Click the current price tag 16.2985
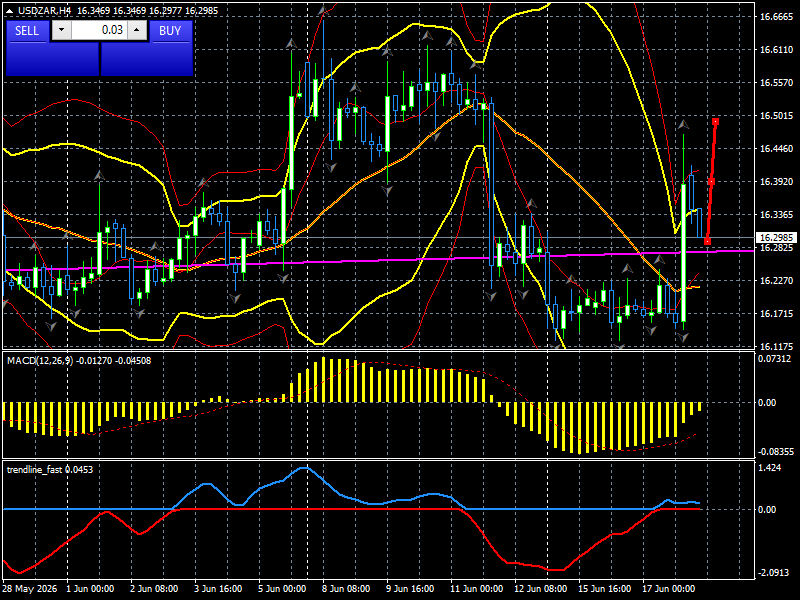The image size is (800, 600). click(776, 238)
